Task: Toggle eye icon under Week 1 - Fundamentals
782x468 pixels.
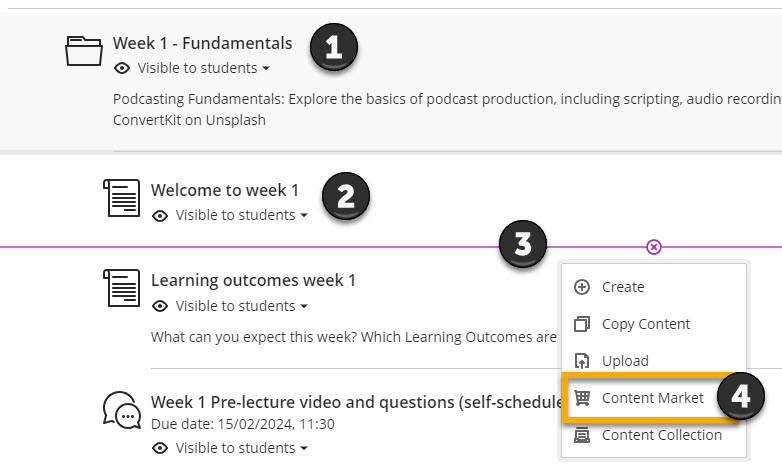Action: point(122,69)
